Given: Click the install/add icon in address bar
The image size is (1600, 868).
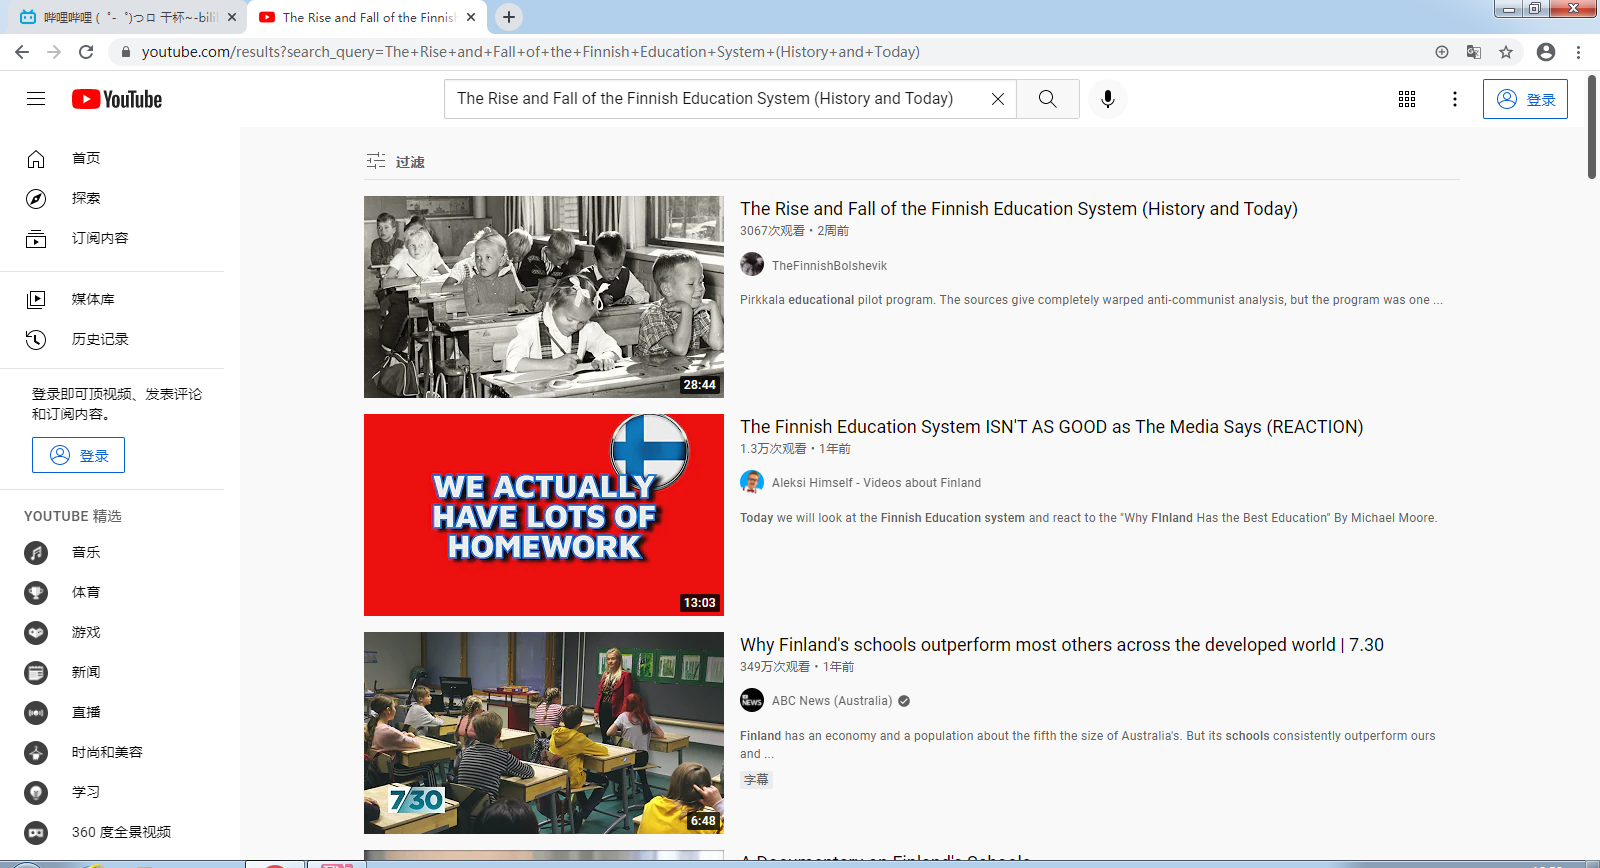Looking at the screenshot, I should (1442, 52).
